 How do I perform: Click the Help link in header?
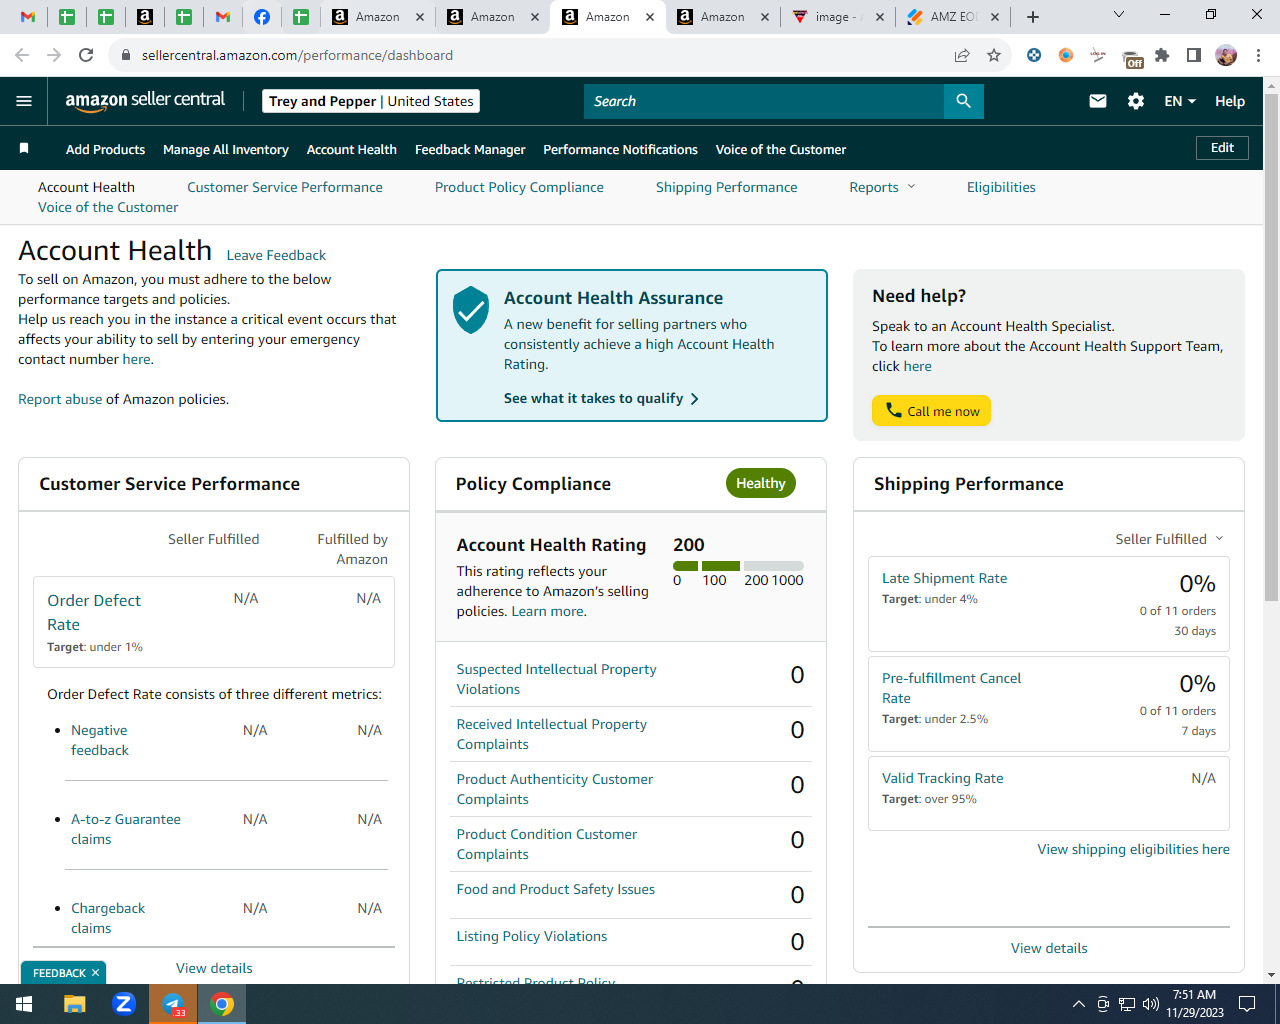[1230, 101]
